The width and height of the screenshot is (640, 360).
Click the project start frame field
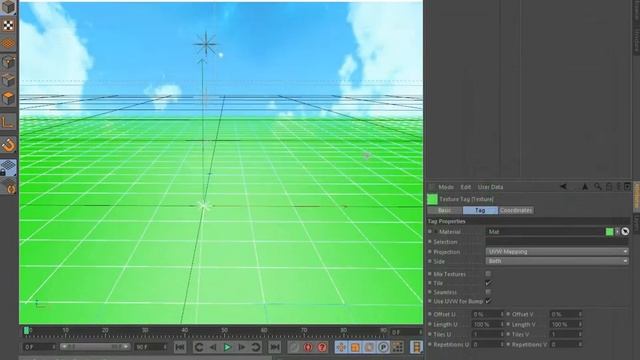tap(40, 347)
